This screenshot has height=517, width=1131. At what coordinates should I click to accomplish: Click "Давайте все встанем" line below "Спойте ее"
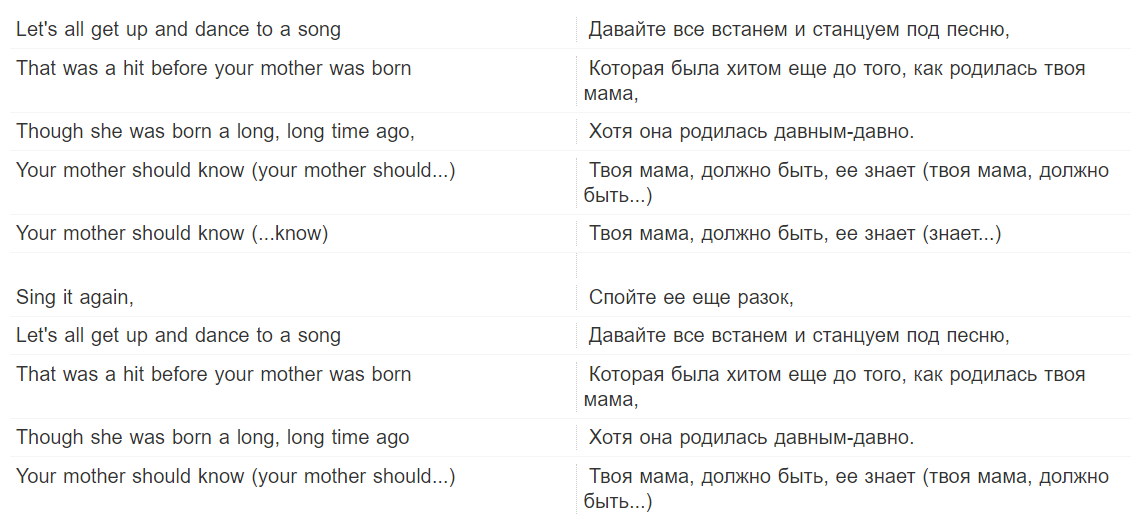pos(798,335)
